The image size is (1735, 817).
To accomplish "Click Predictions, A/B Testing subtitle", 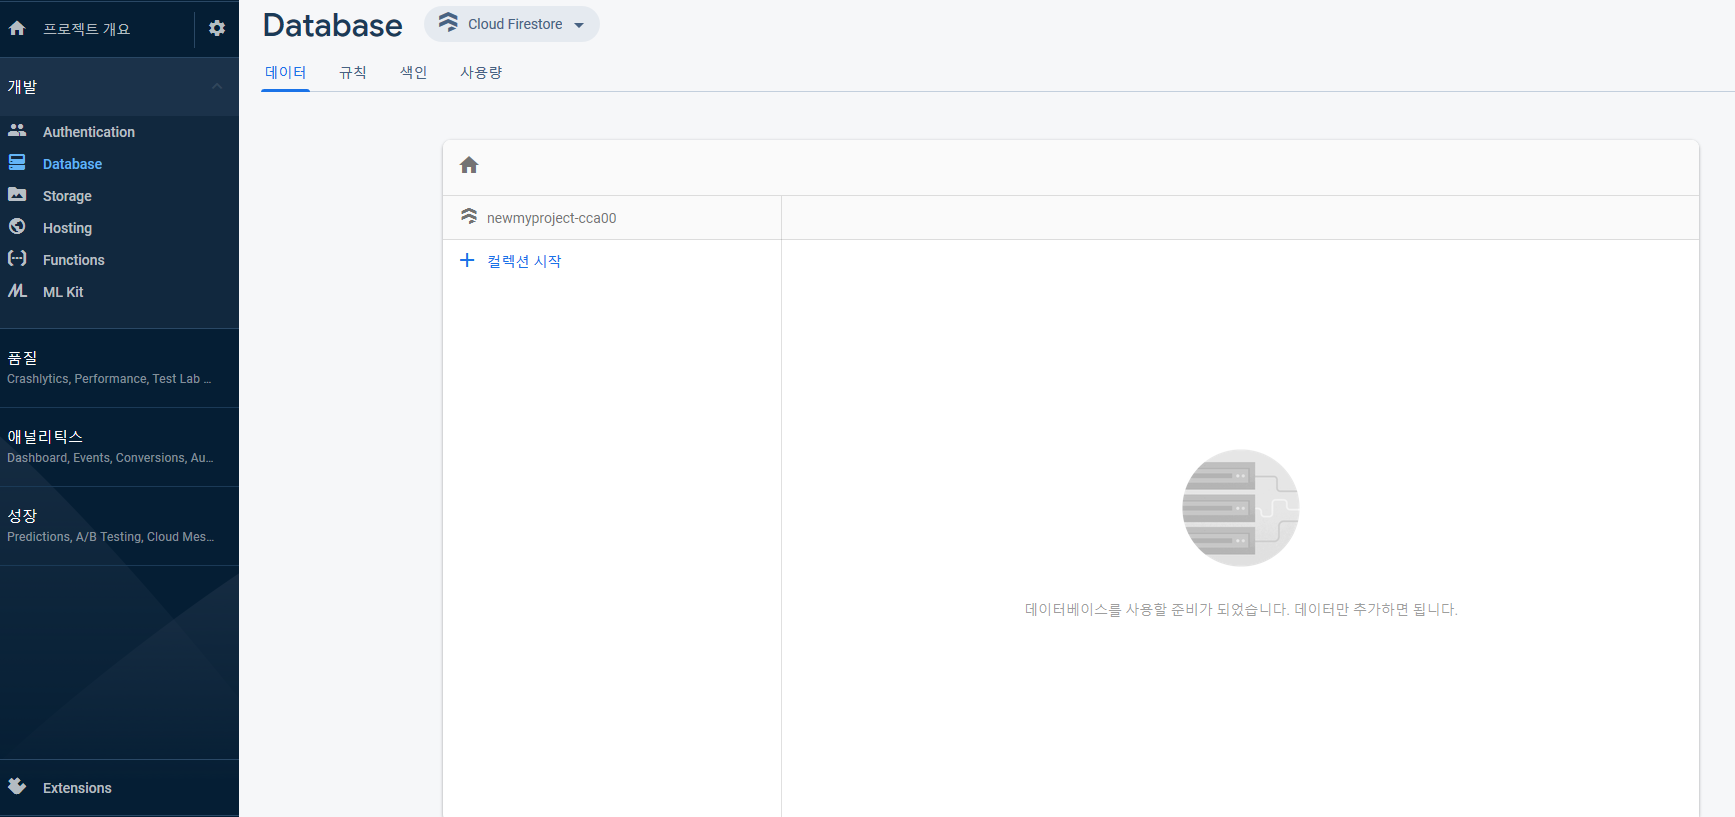I will (x=110, y=537).
